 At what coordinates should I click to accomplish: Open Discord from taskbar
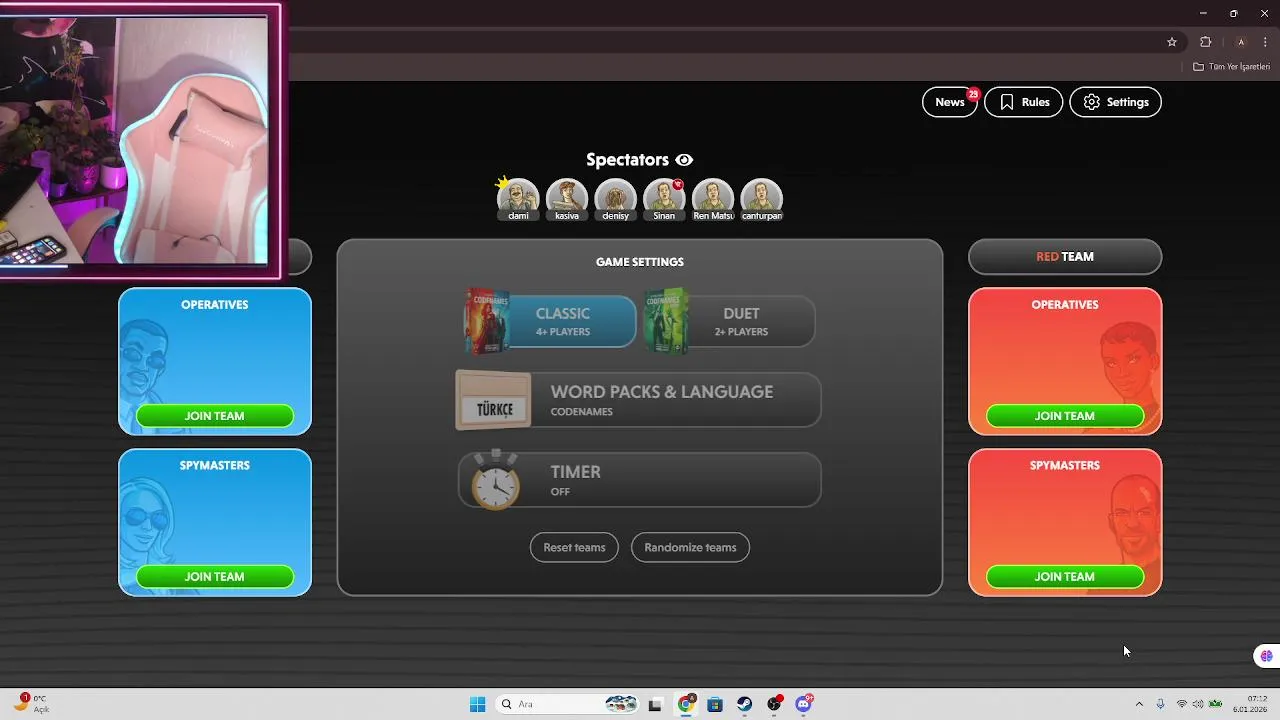point(804,704)
